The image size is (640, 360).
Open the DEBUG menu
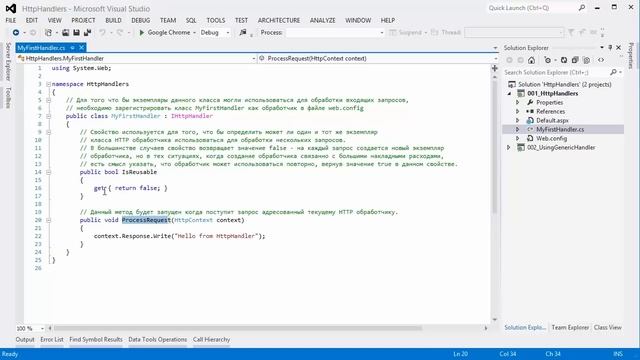tap(141, 20)
